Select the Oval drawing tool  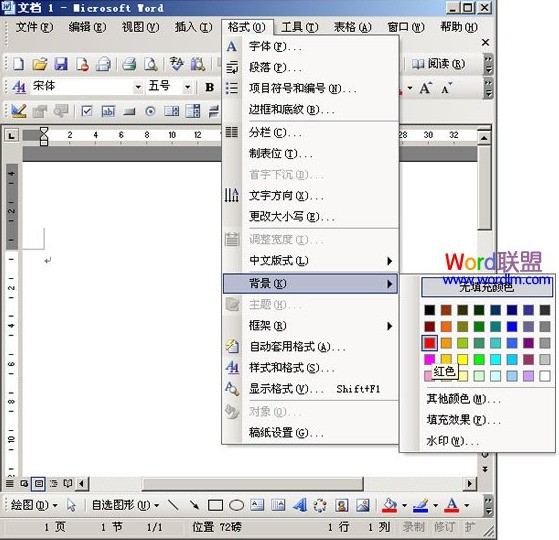tap(236, 505)
